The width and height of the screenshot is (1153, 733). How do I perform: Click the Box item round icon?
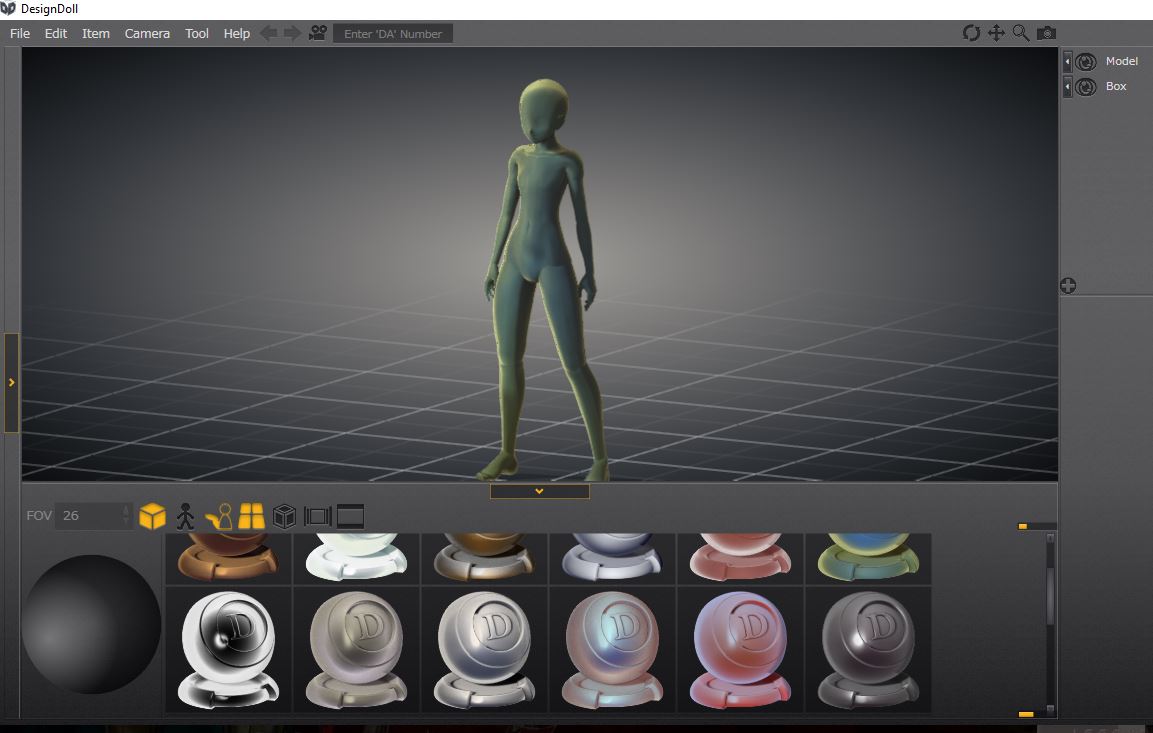[1085, 87]
